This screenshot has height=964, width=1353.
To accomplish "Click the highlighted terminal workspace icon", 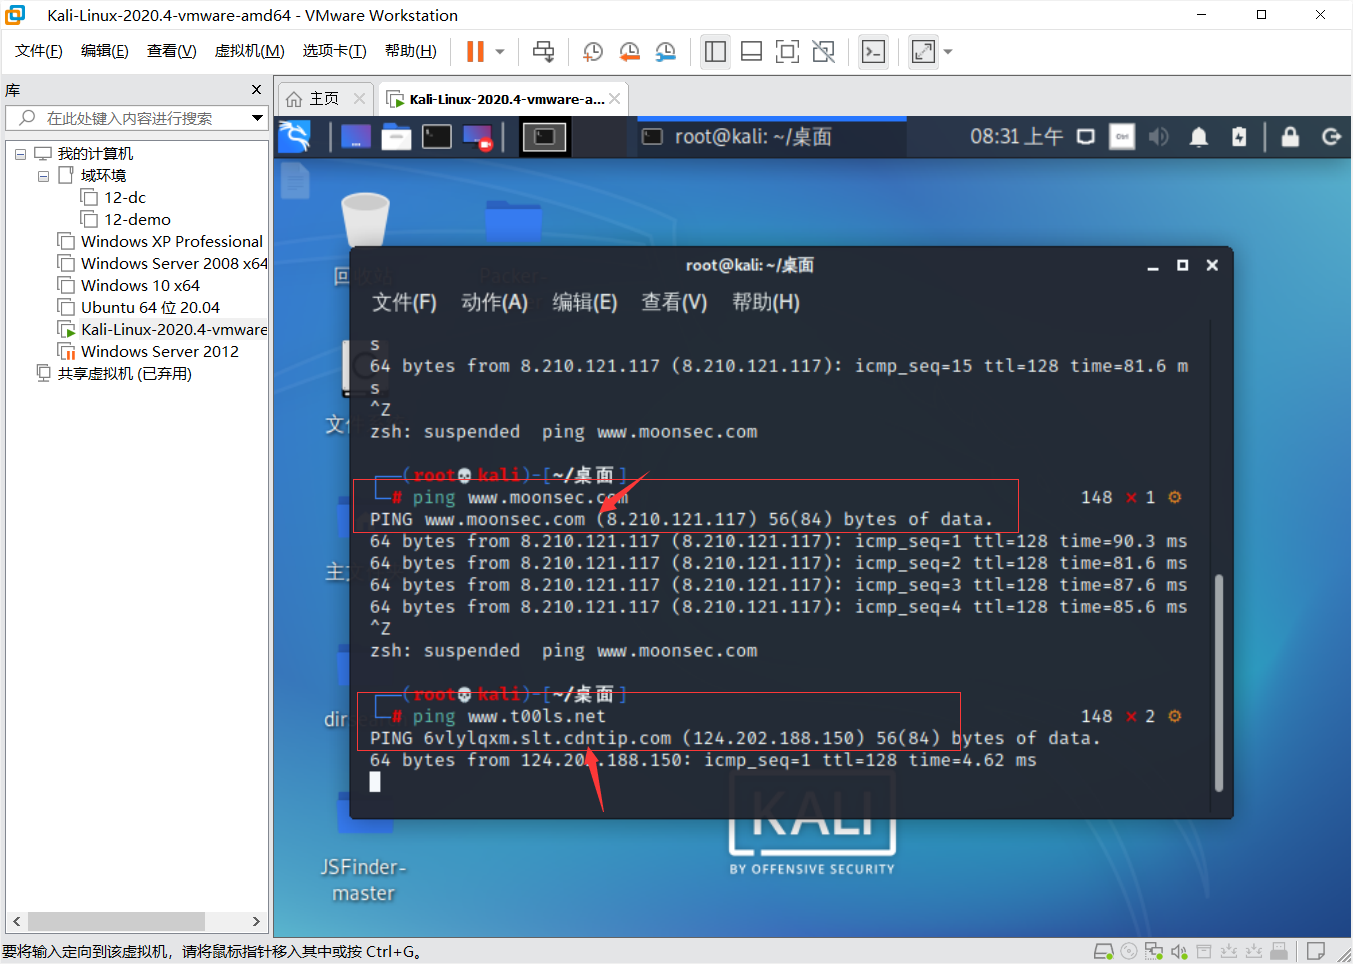I will 545,137.
